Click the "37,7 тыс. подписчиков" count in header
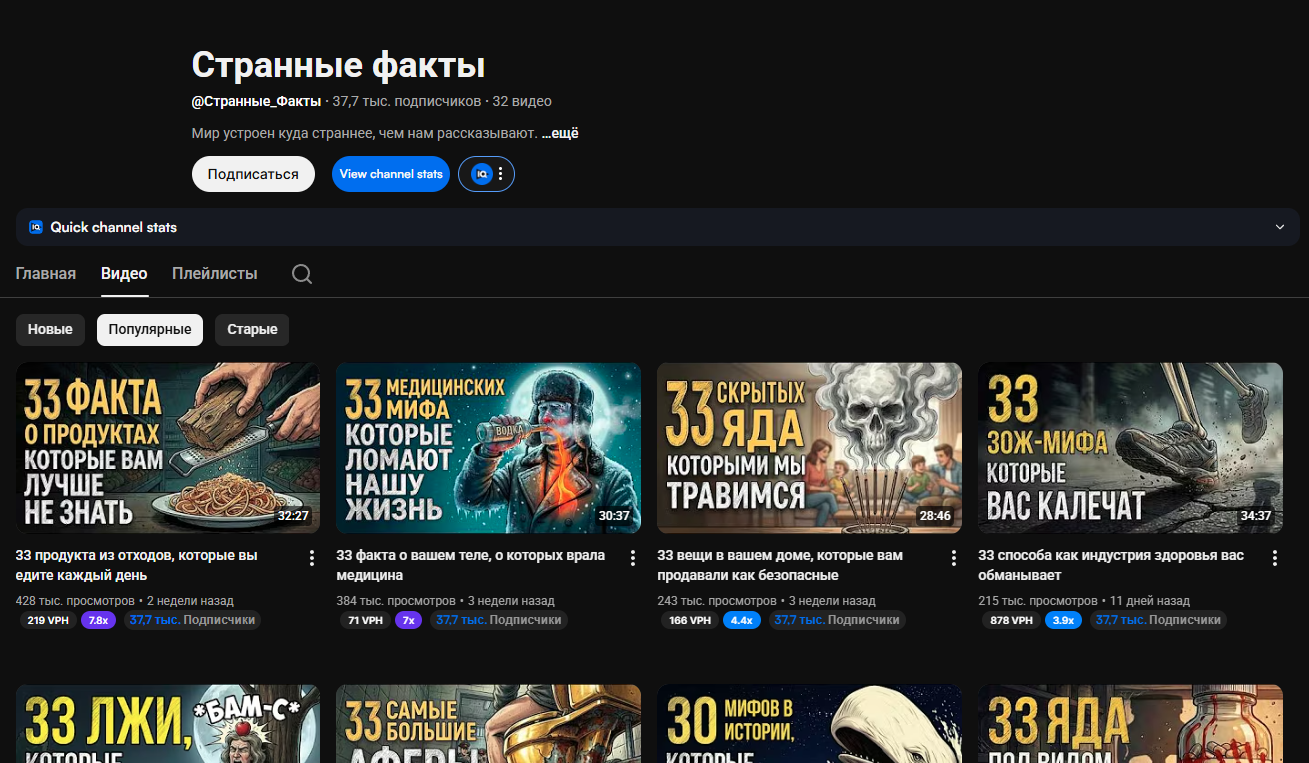 click(407, 101)
